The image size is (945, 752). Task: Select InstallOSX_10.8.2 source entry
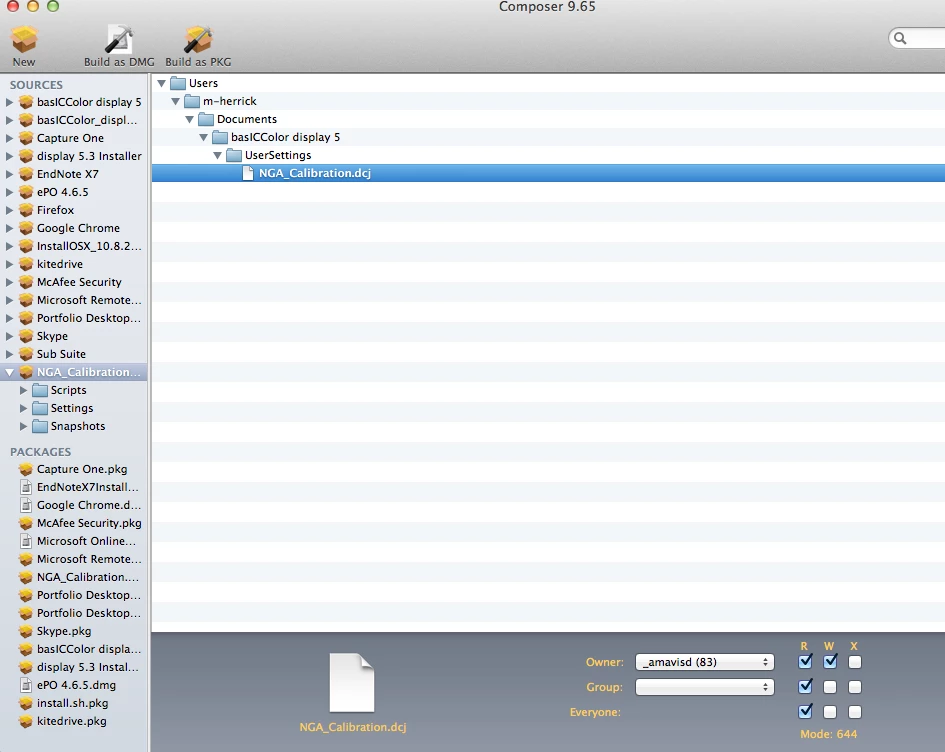(89, 246)
